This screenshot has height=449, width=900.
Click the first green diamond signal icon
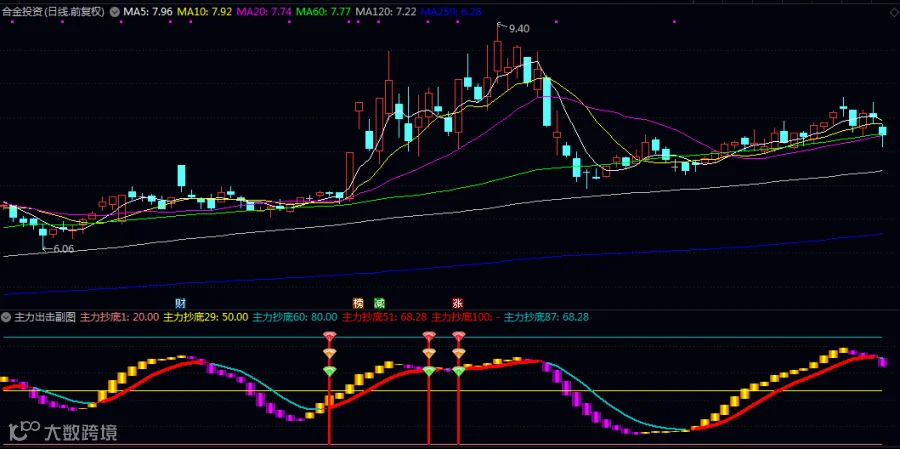click(x=329, y=371)
